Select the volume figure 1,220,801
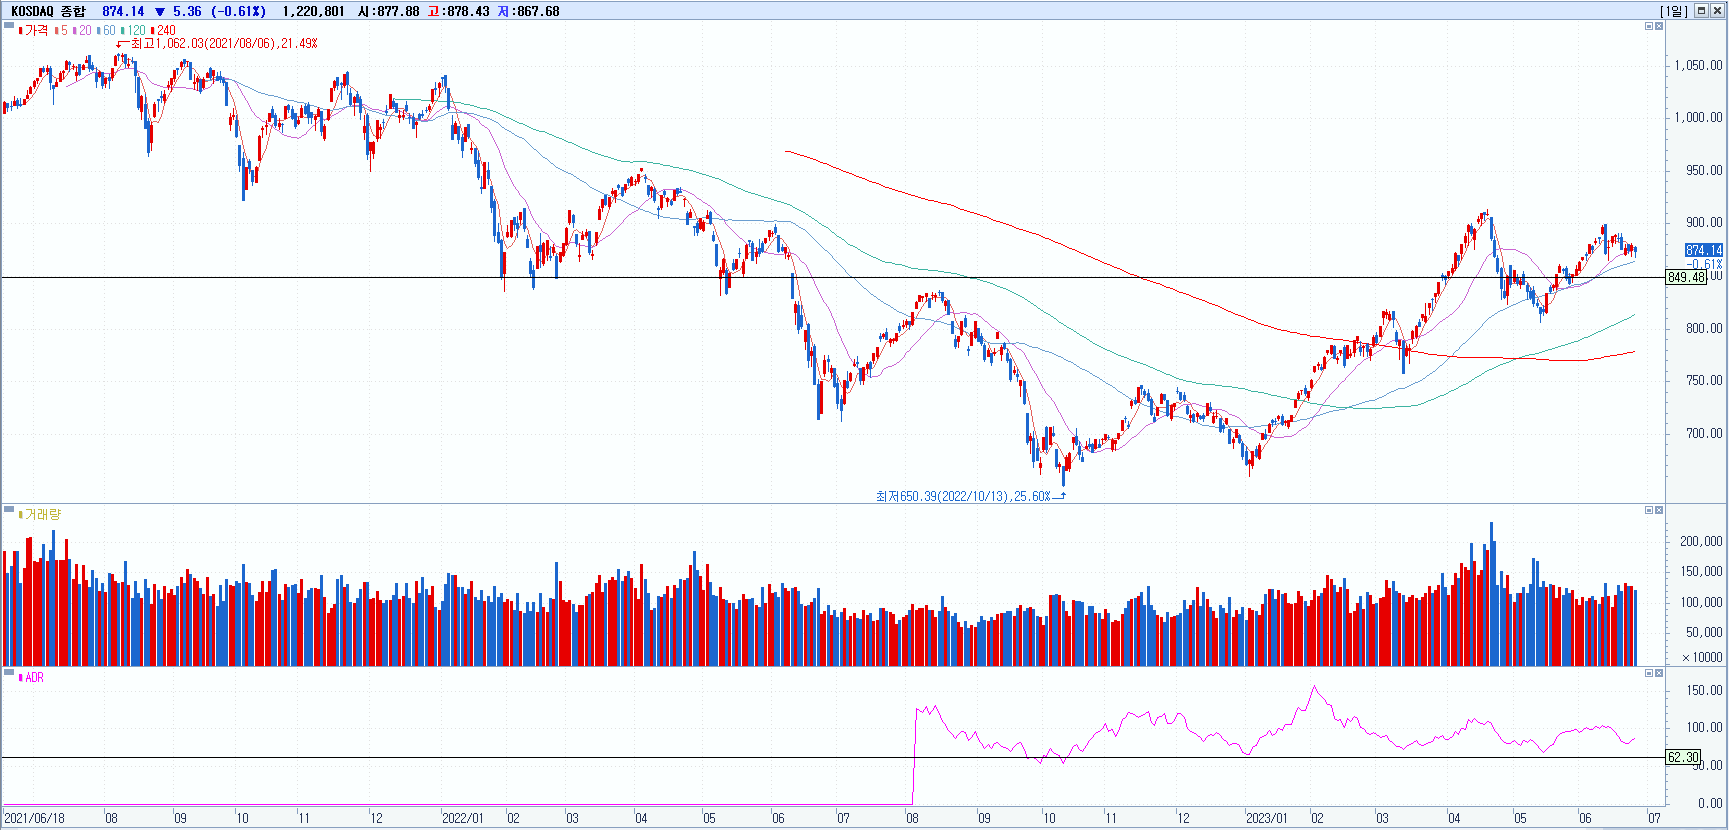Screen dimensions: 1729x830 point(313,11)
